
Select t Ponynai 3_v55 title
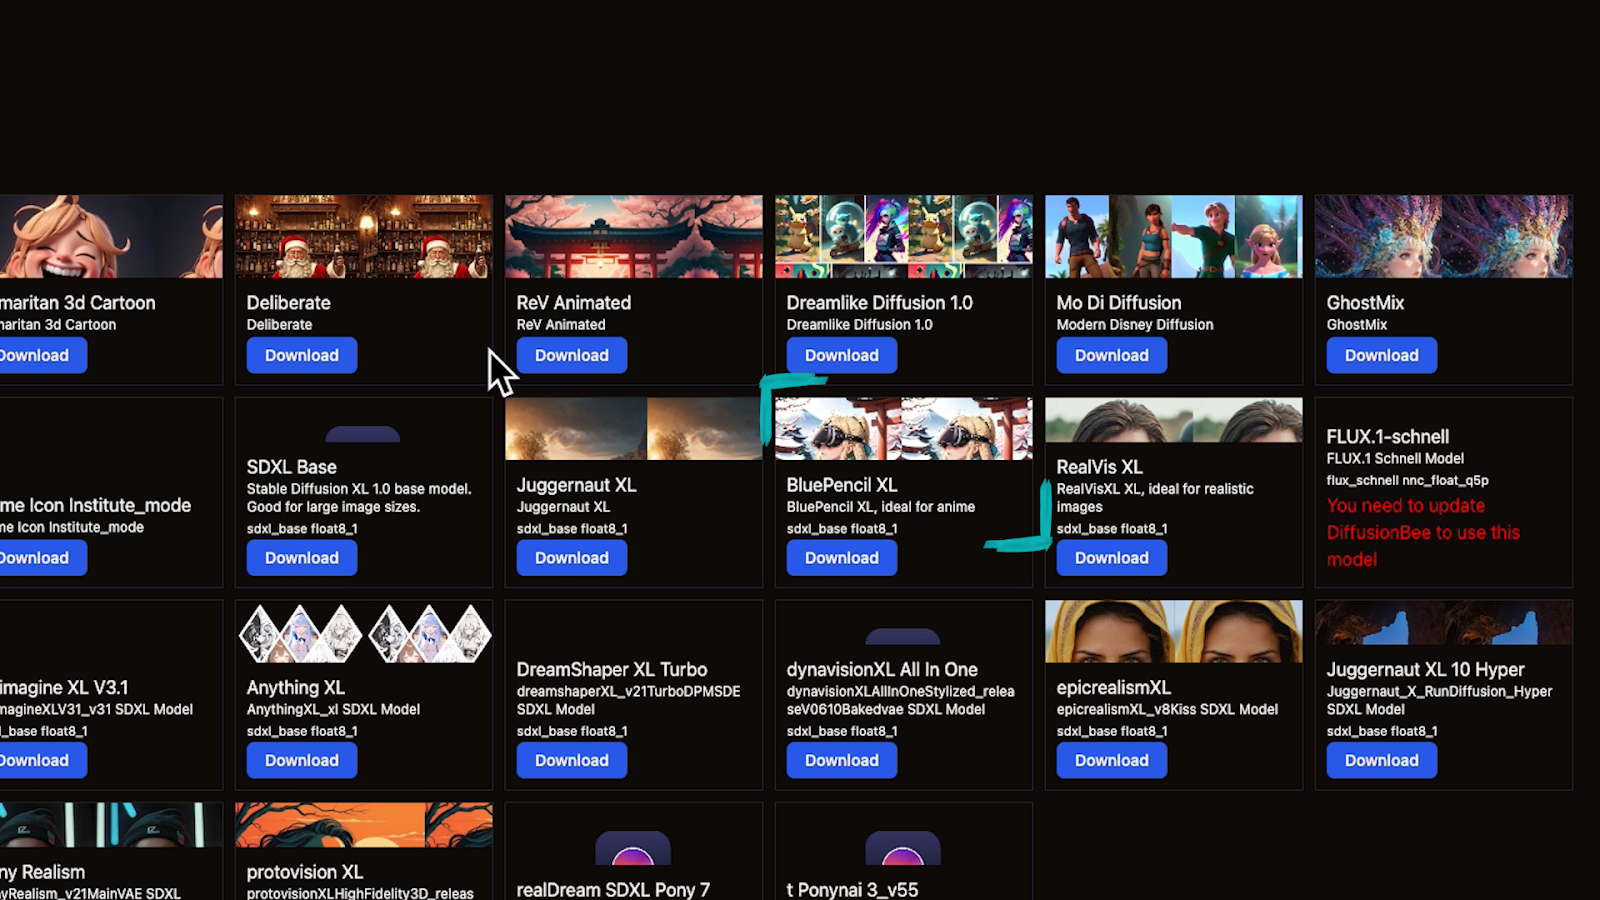(852, 890)
